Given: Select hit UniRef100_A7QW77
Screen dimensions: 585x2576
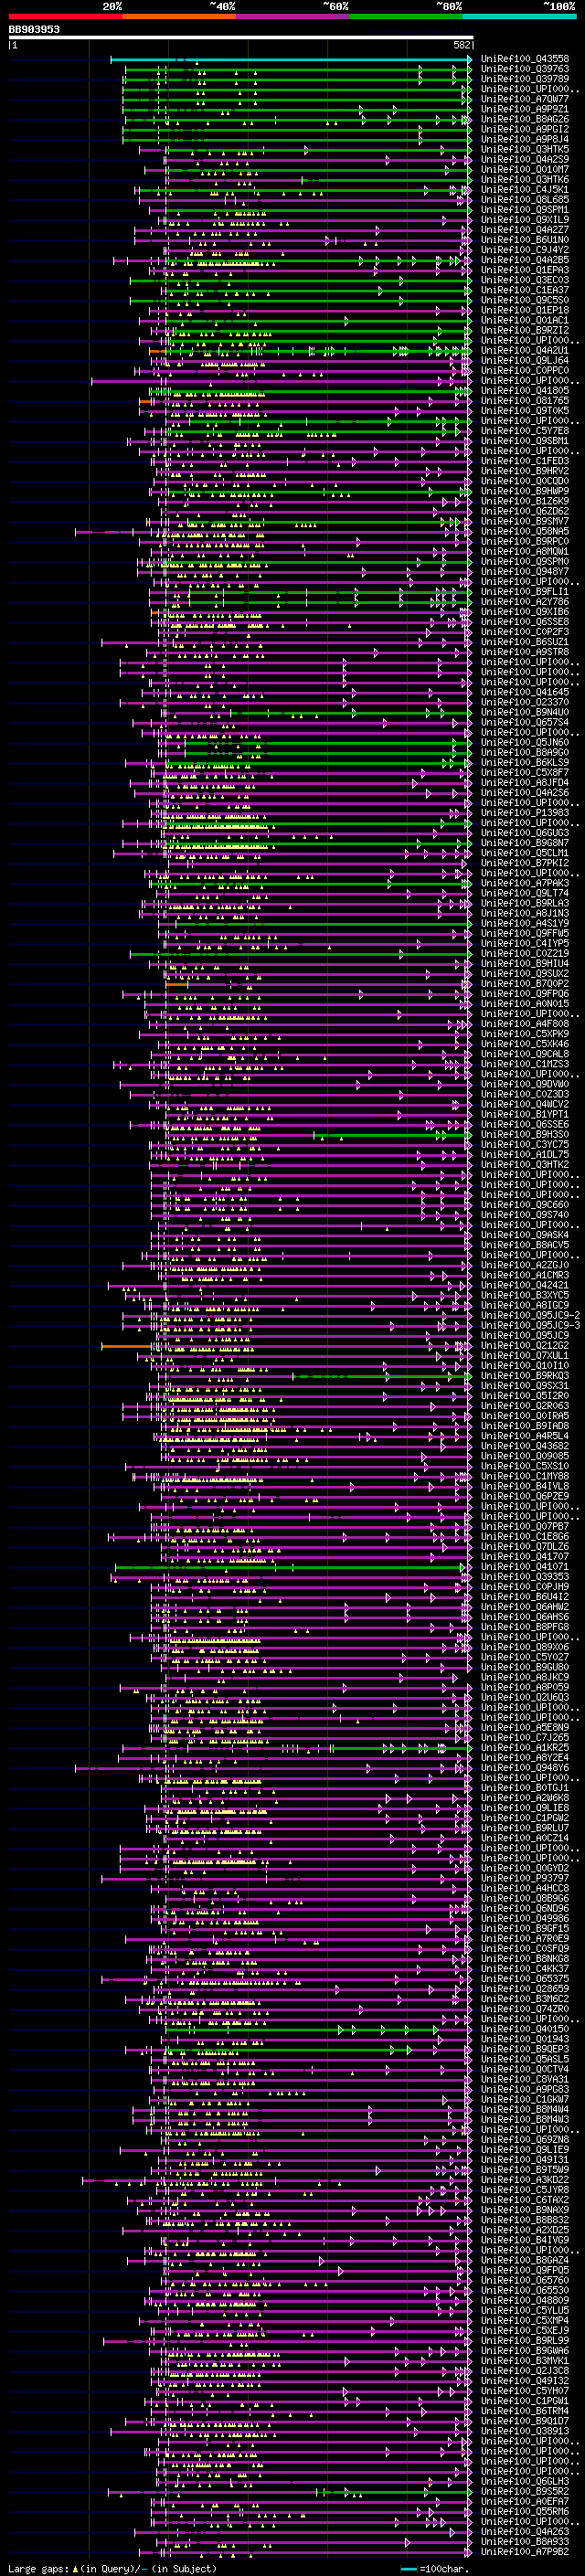Looking at the screenshot, I should pos(525,99).
